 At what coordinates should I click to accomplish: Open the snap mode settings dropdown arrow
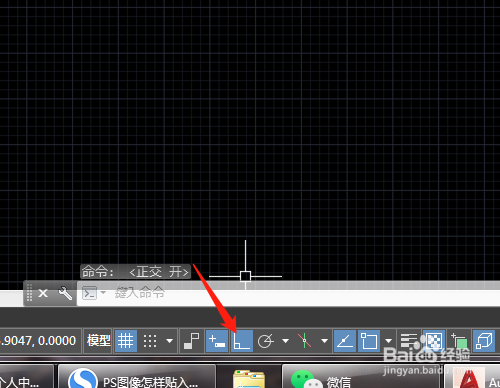pyautogui.click(x=170, y=341)
